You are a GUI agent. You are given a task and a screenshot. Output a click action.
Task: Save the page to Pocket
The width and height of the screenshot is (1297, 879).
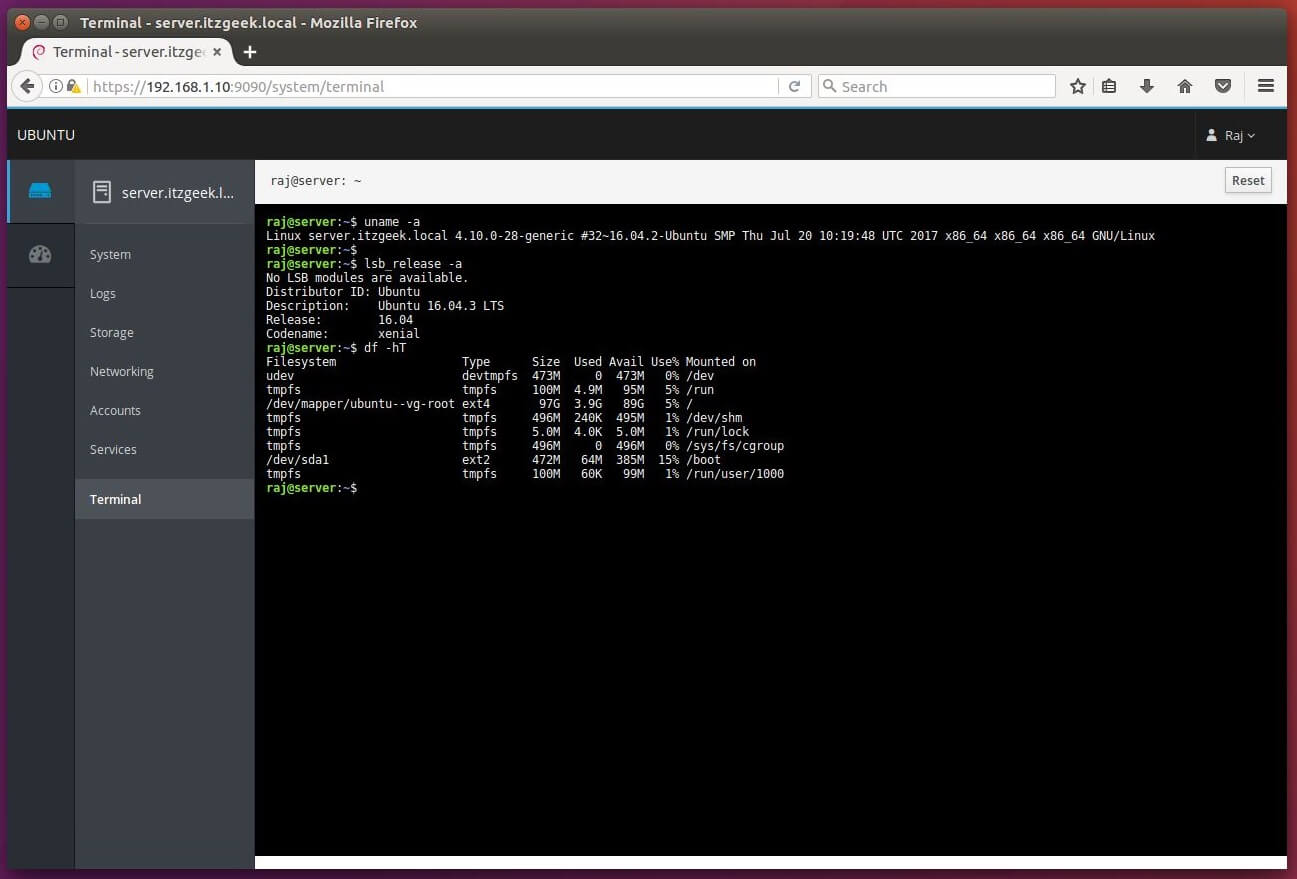pos(1222,86)
